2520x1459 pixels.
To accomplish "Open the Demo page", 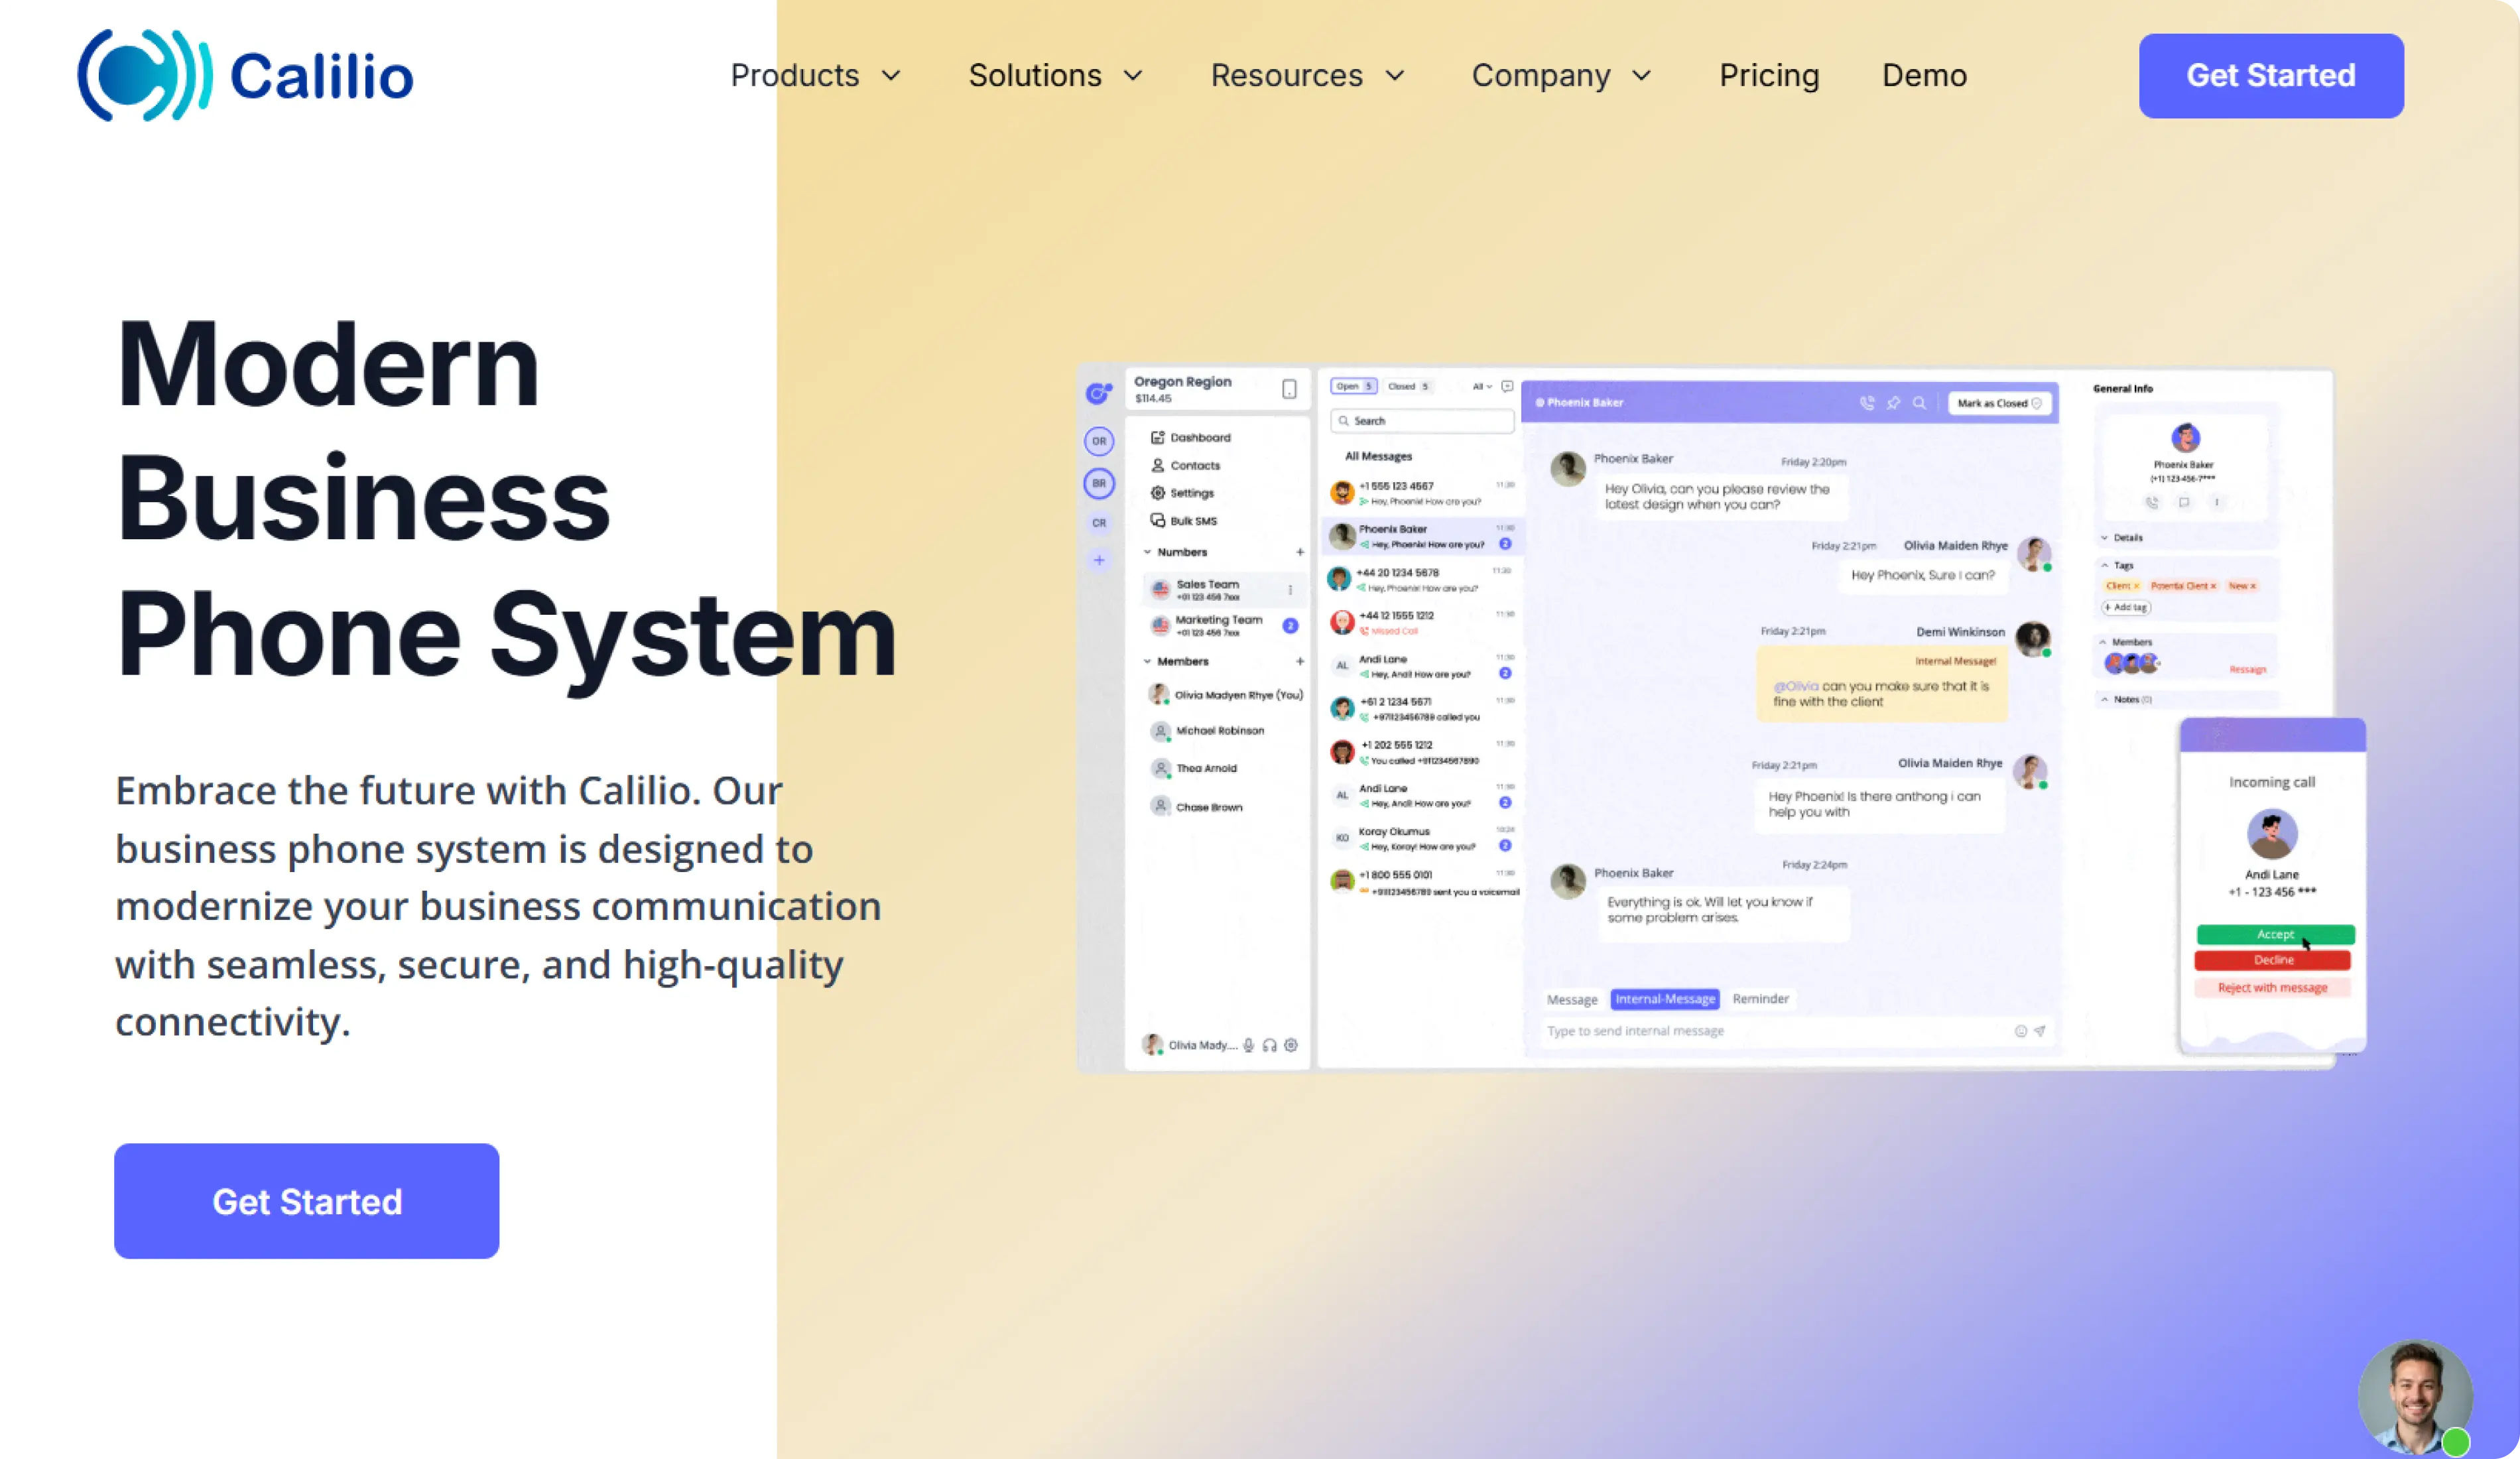I will [x=1924, y=76].
